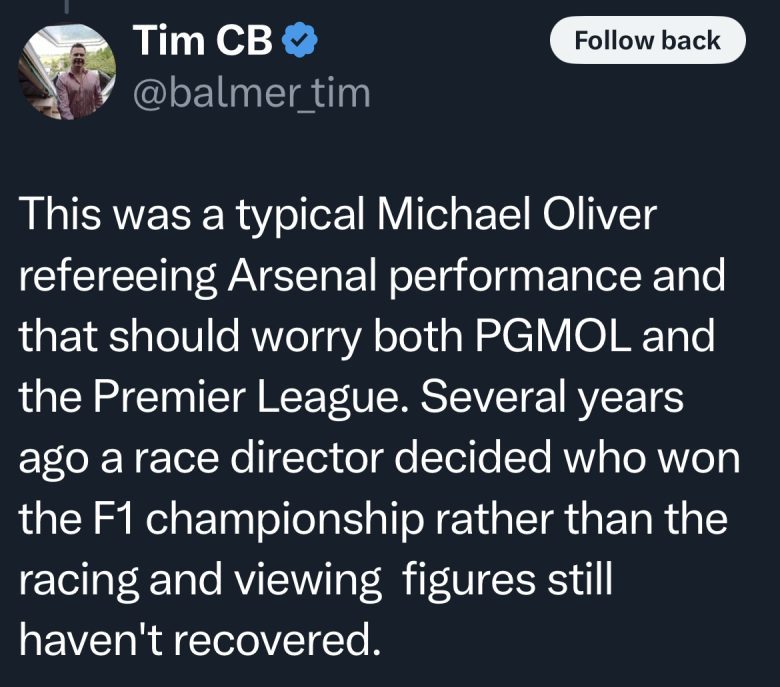Click the @balmer_tim handle
This screenshot has height=687, width=780.
[x=251, y=93]
